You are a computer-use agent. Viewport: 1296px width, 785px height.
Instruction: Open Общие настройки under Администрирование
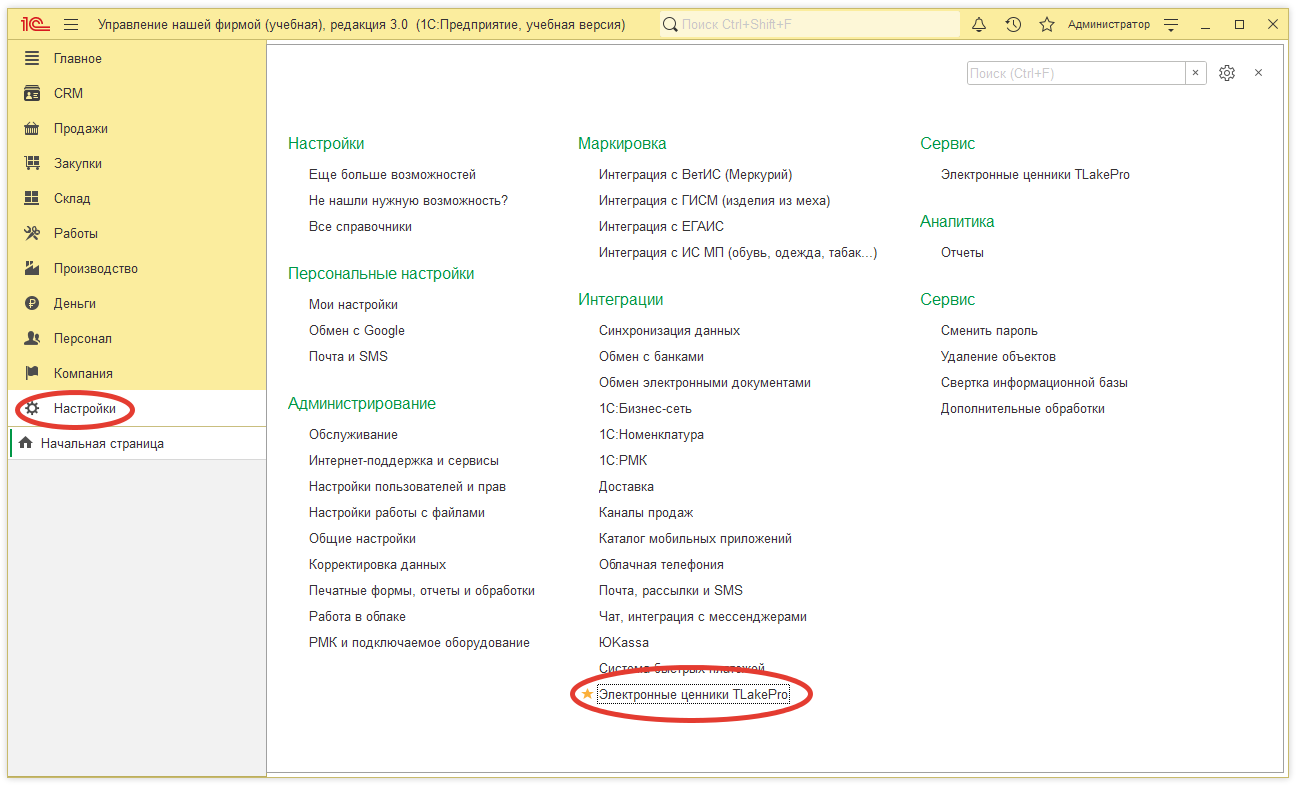pos(362,538)
